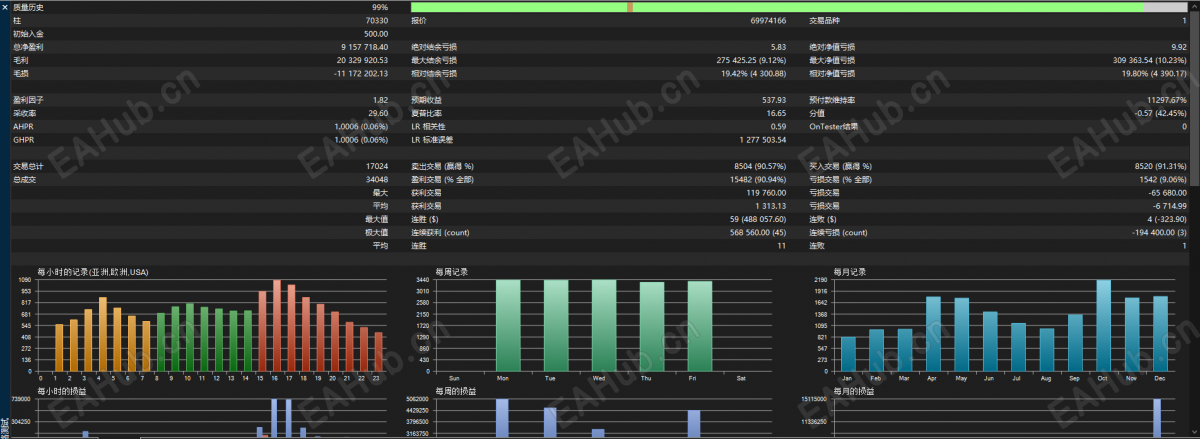This screenshot has height=439, width=1200.
Task: Click the orange segment in quality bar
Action: 630,6
